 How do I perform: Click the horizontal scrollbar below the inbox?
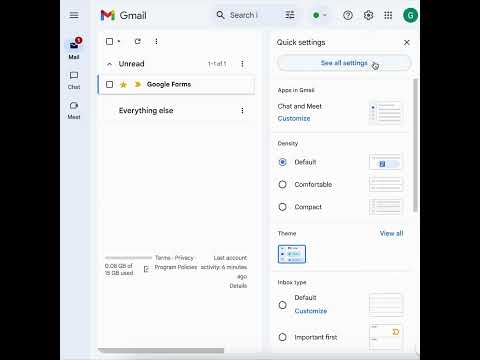click(x=162, y=350)
